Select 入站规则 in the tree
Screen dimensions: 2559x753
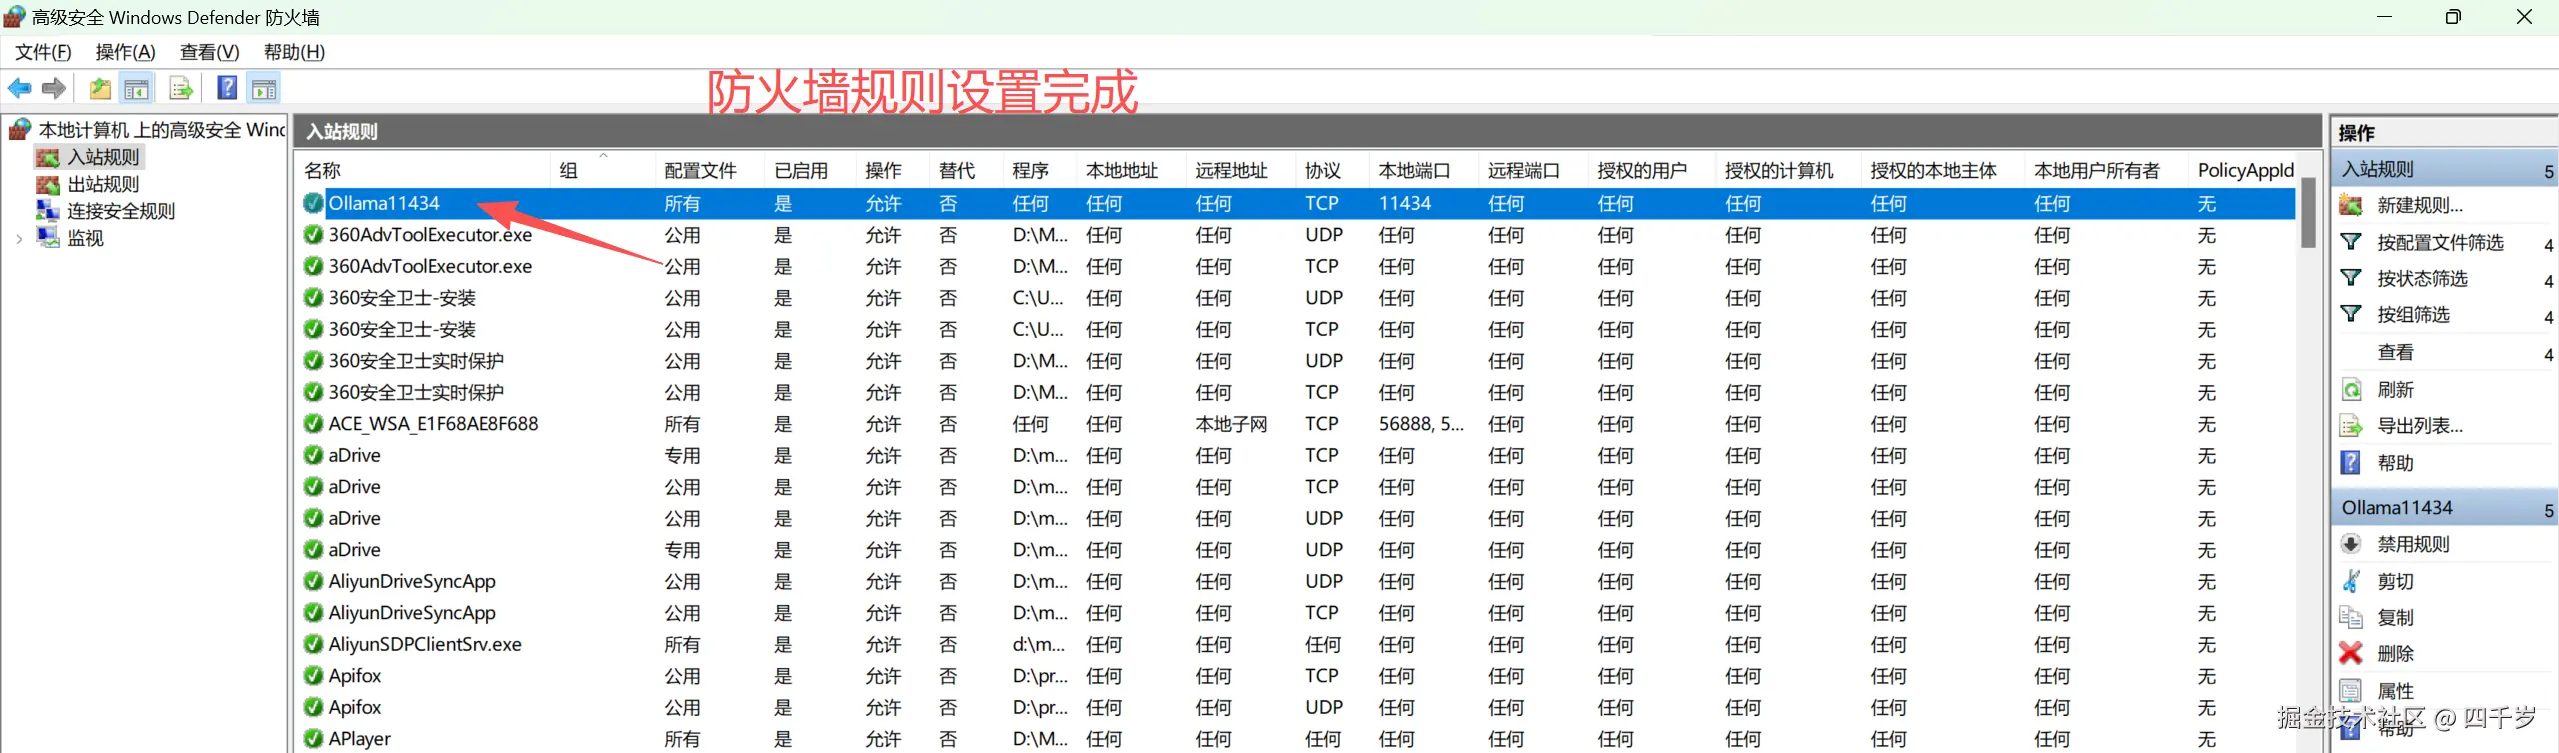click(103, 157)
